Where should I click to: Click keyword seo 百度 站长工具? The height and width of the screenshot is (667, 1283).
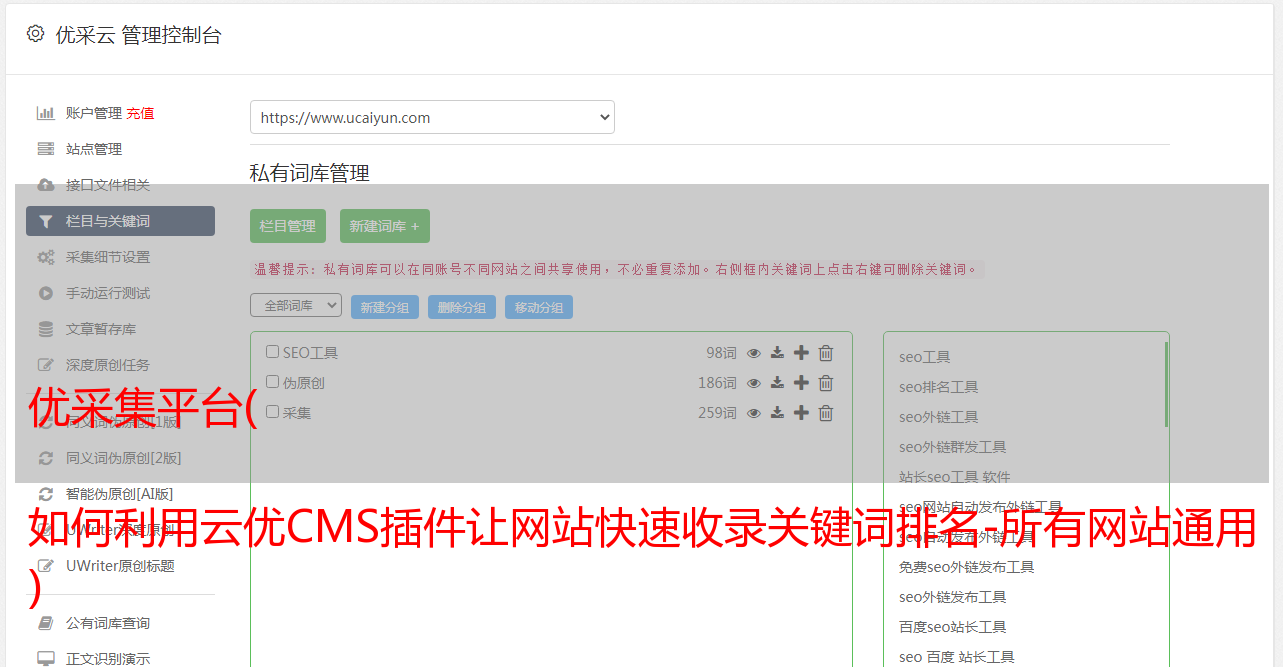click(x=957, y=657)
